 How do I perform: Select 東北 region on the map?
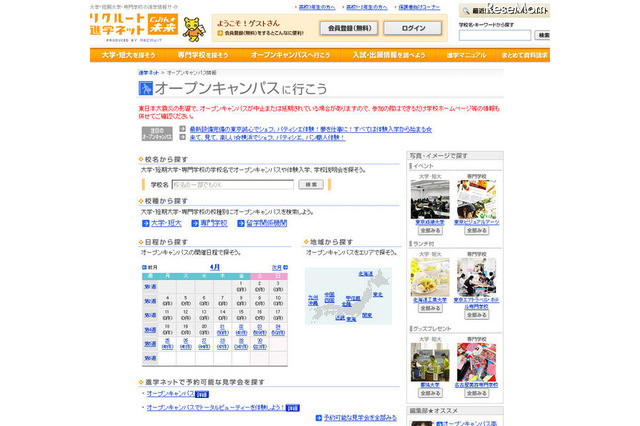(378, 295)
